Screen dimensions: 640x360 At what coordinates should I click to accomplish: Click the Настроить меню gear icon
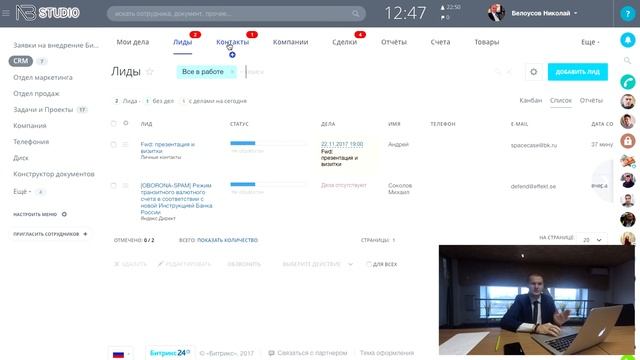tap(64, 214)
